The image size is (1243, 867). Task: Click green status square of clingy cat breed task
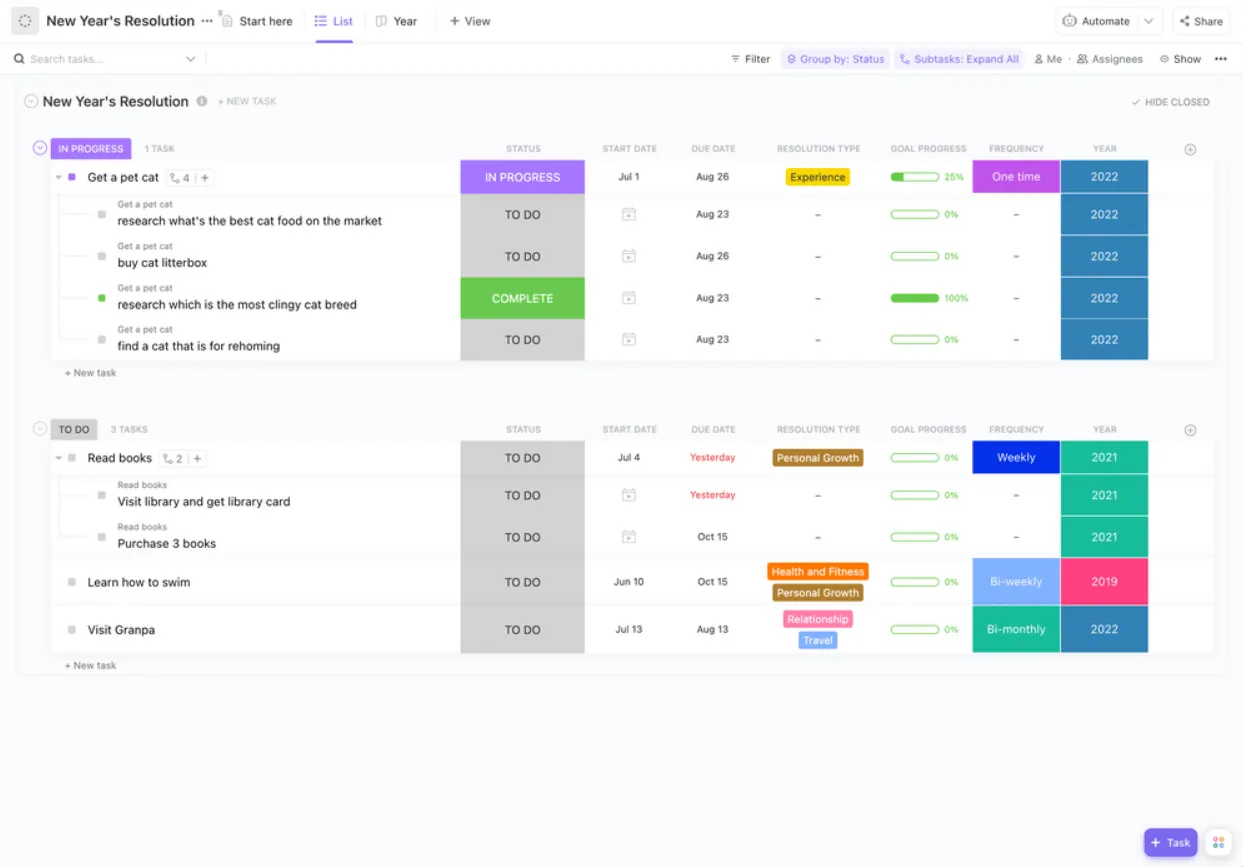[102, 298]
